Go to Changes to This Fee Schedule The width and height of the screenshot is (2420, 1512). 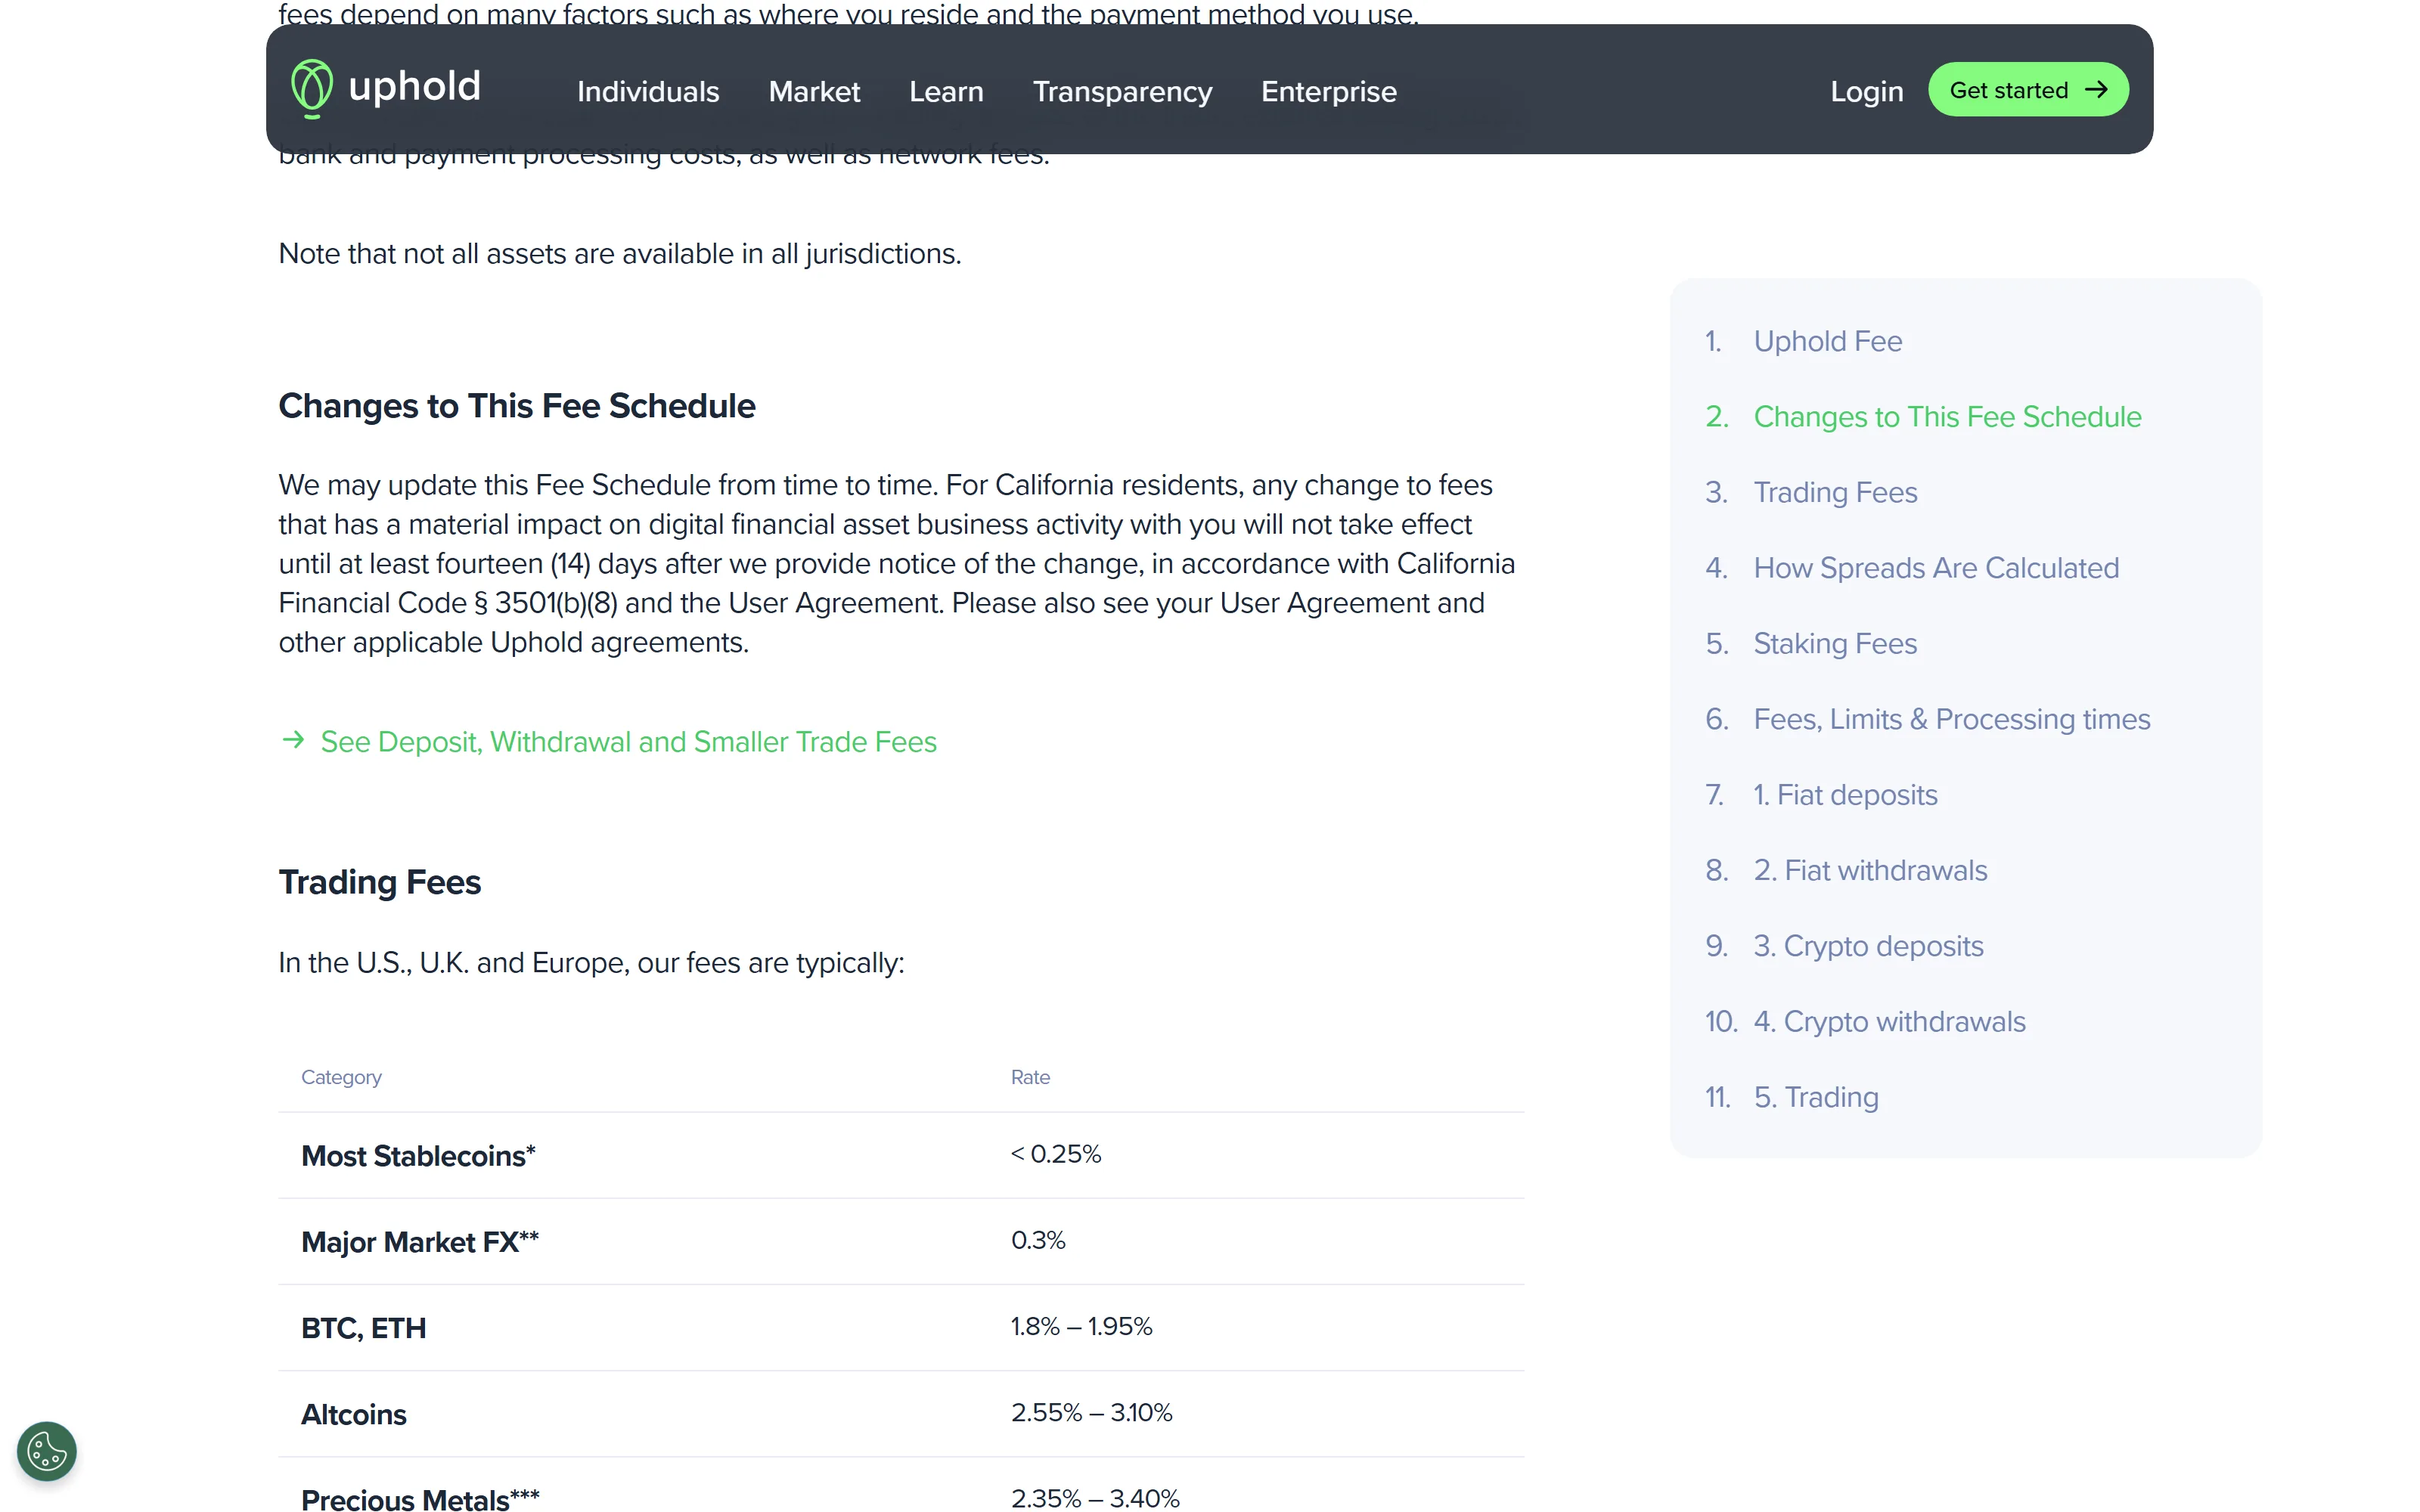tap(1947, 417)
